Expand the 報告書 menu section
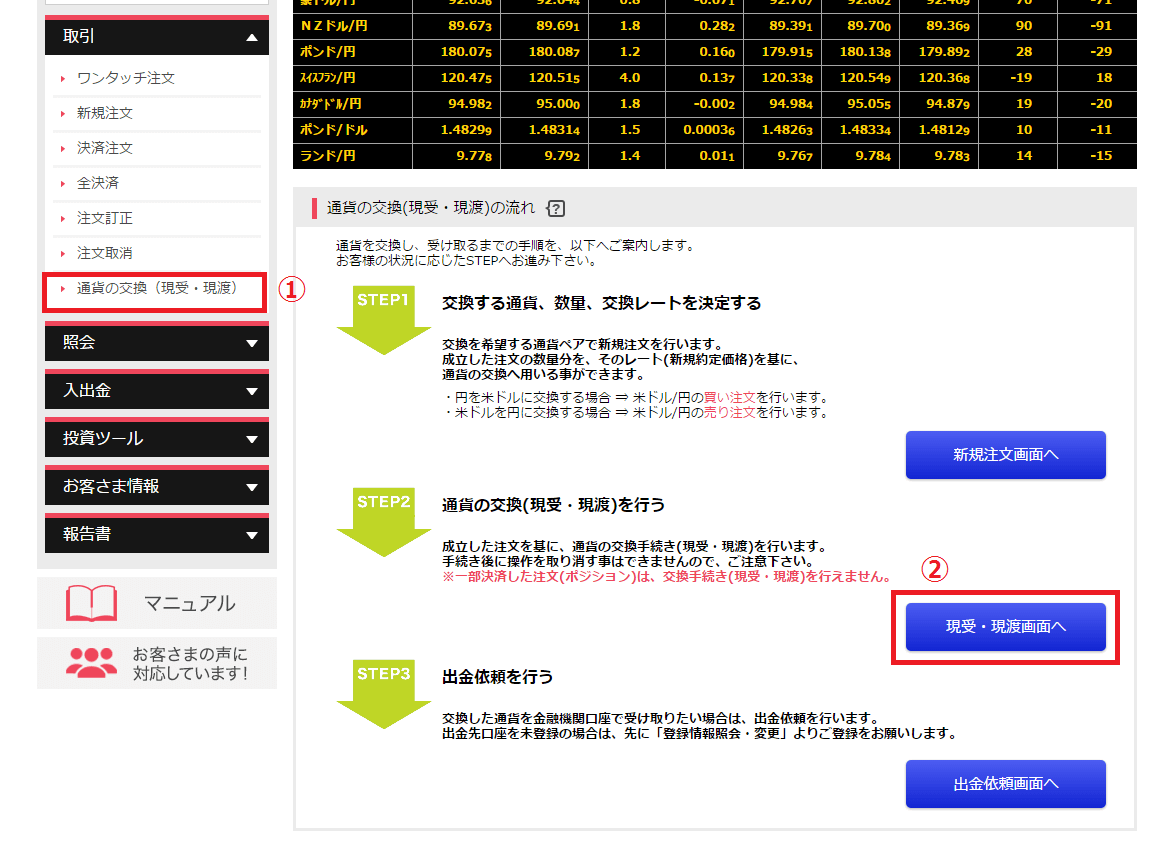Image resolution: width=1155 pixels, height=847 pixels. (156, 535)
